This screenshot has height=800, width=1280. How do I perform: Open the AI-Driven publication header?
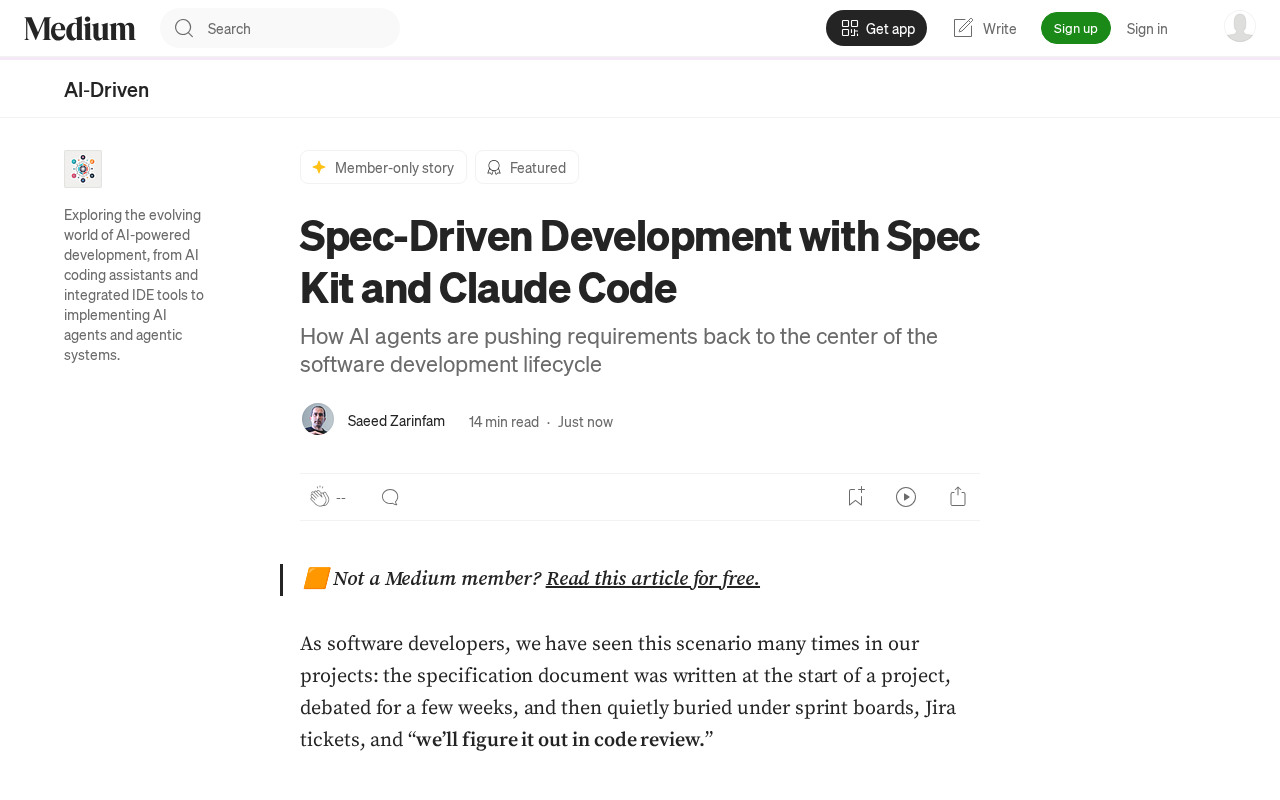(107, 90)
